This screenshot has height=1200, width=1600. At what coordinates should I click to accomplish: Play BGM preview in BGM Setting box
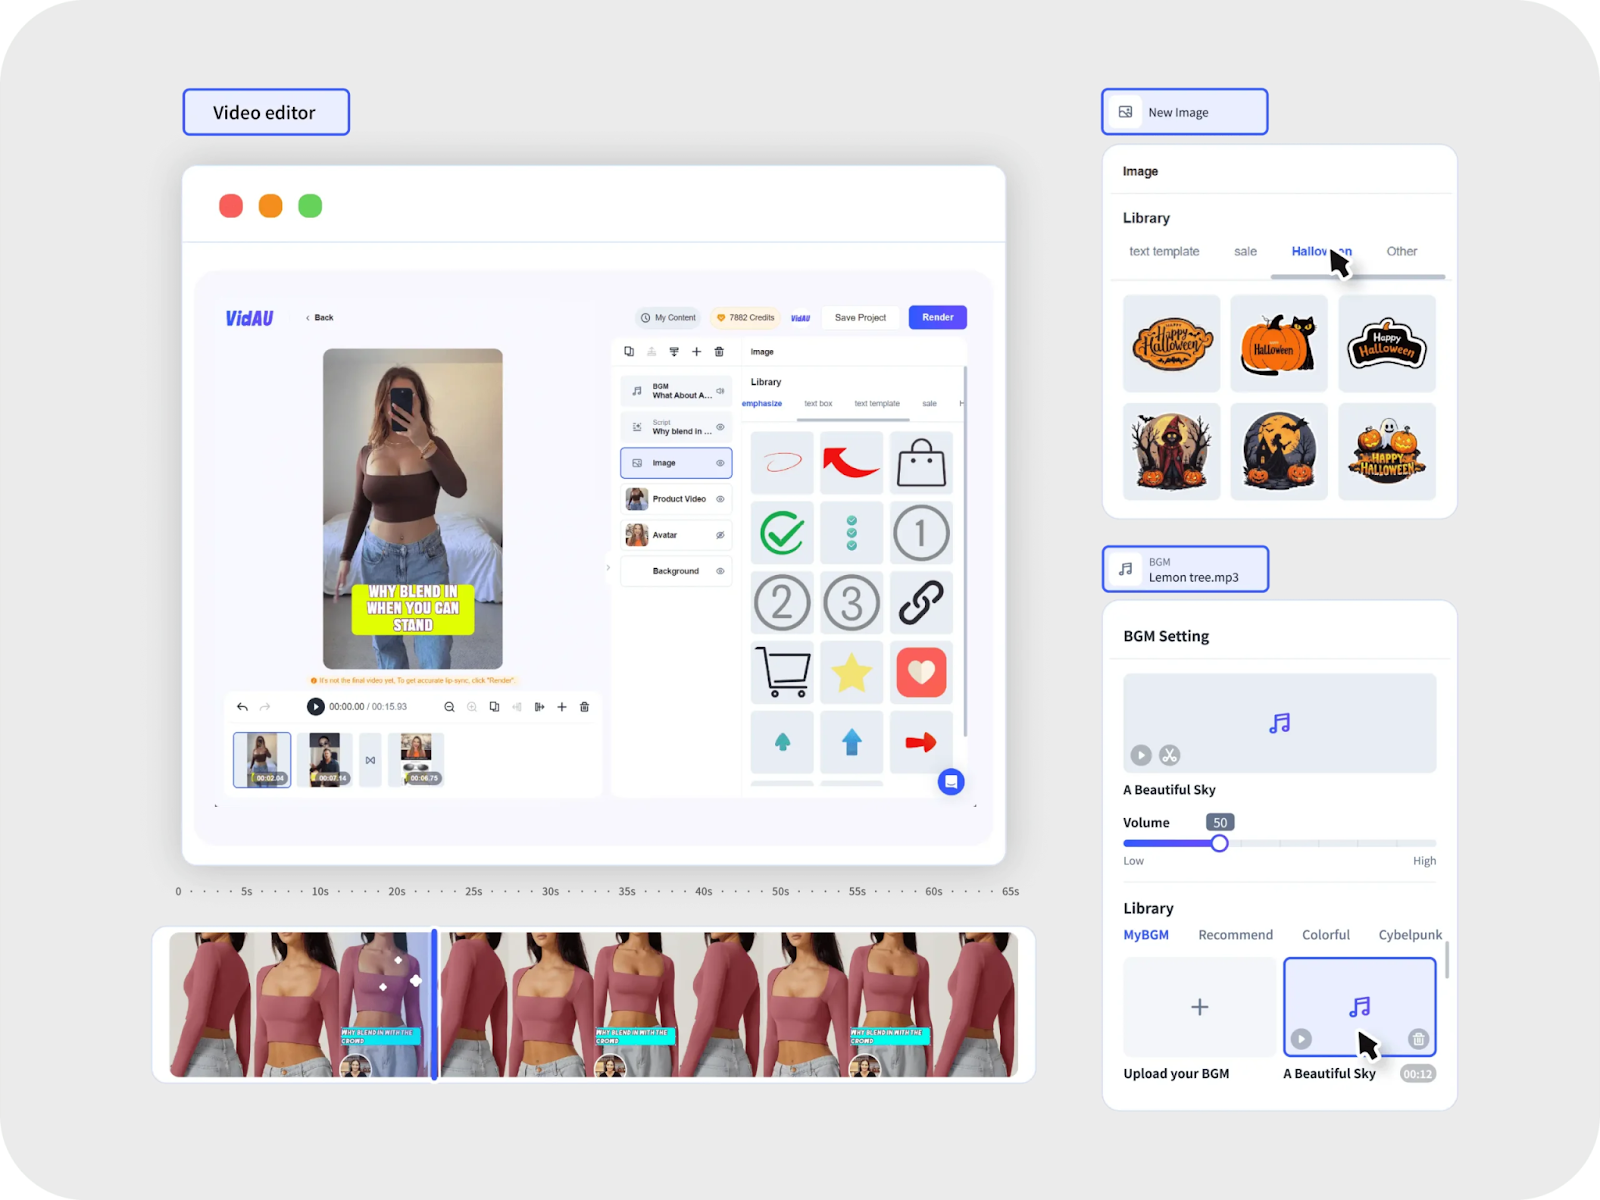pos(1141,755)
